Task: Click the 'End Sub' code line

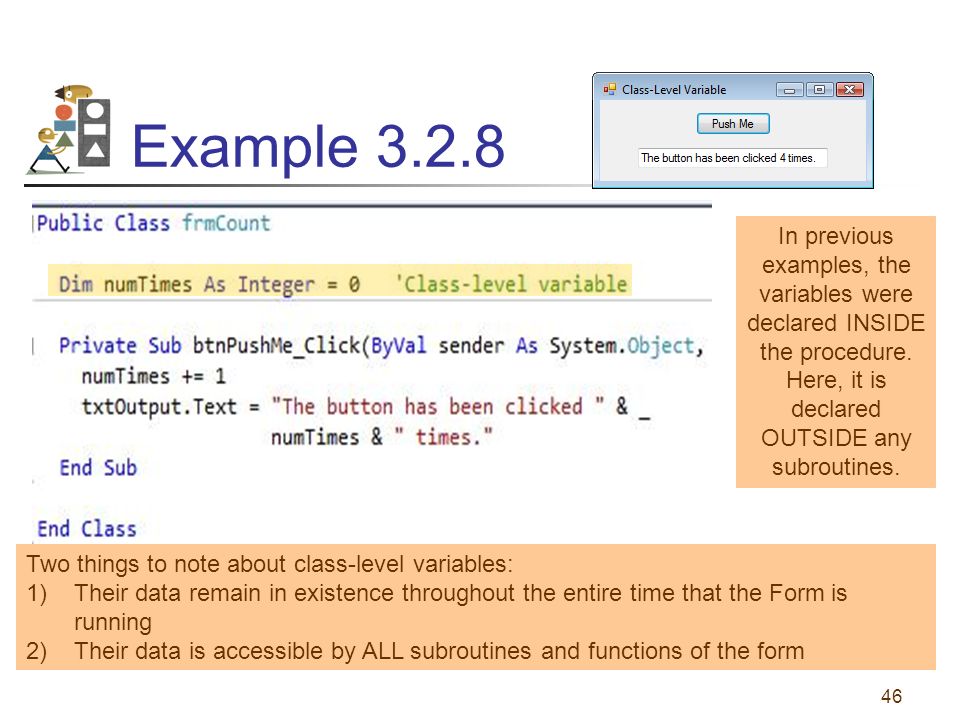Action: tap(98, 468)
